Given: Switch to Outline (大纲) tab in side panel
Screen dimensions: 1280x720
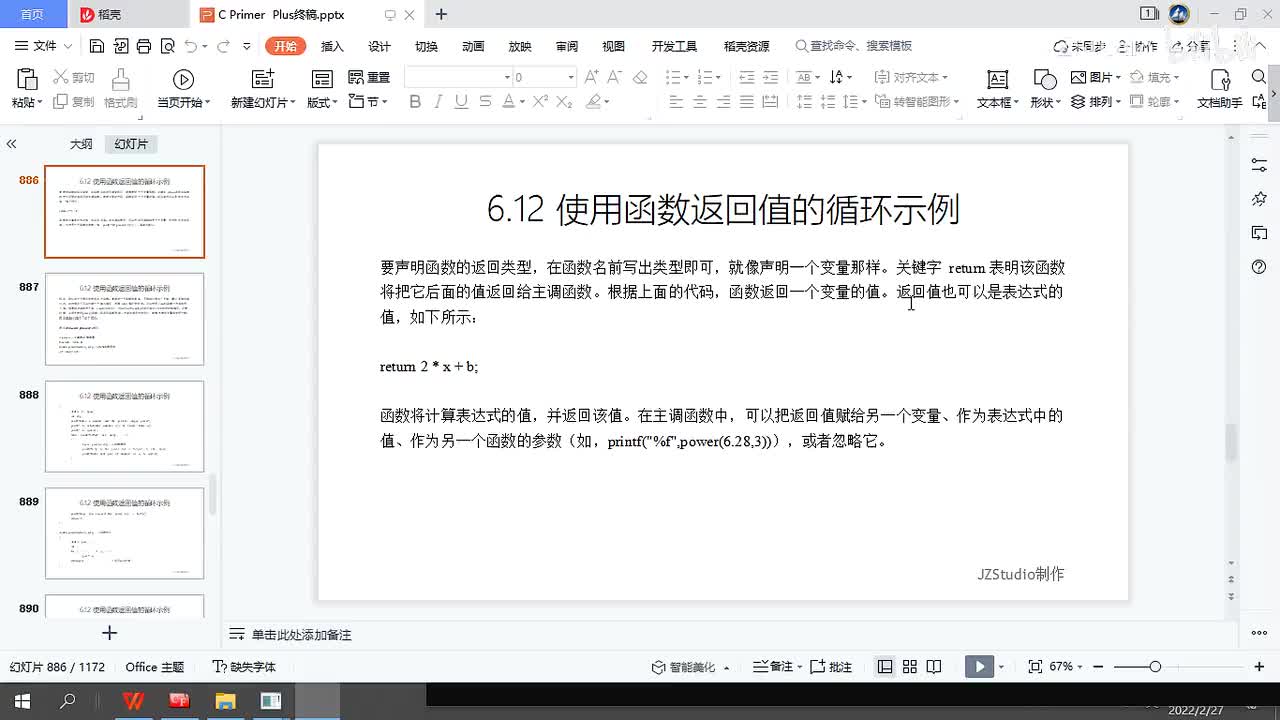Looking at the screenshot, I should coord(81,144).
